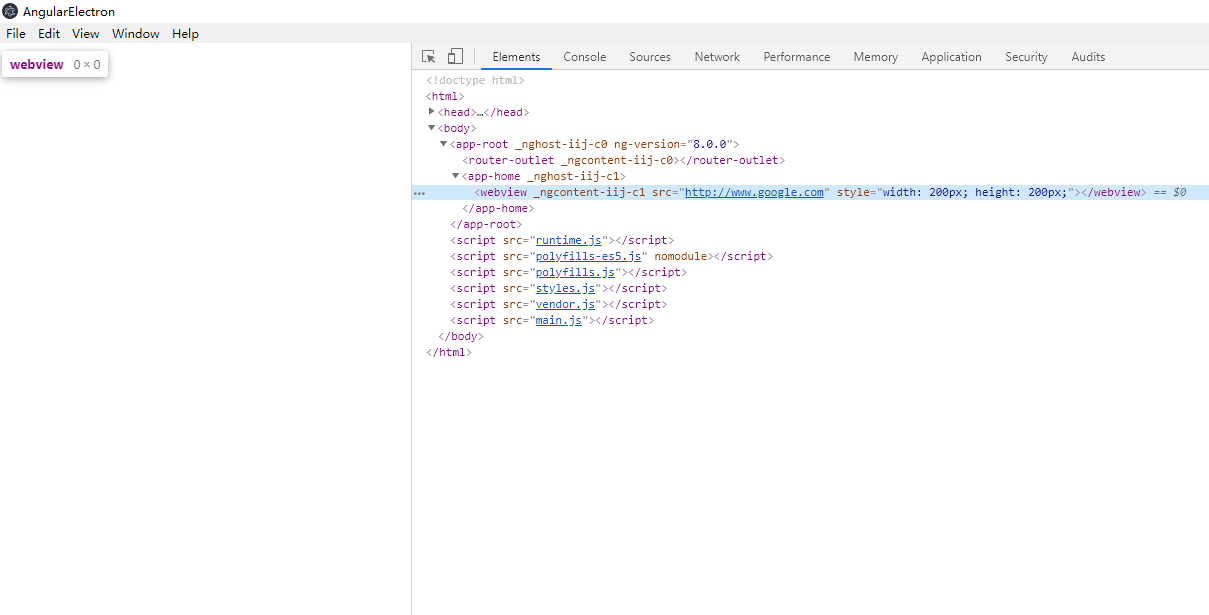Switch to the Console tab
The image size is (1209, 615).
click(584, 57)
